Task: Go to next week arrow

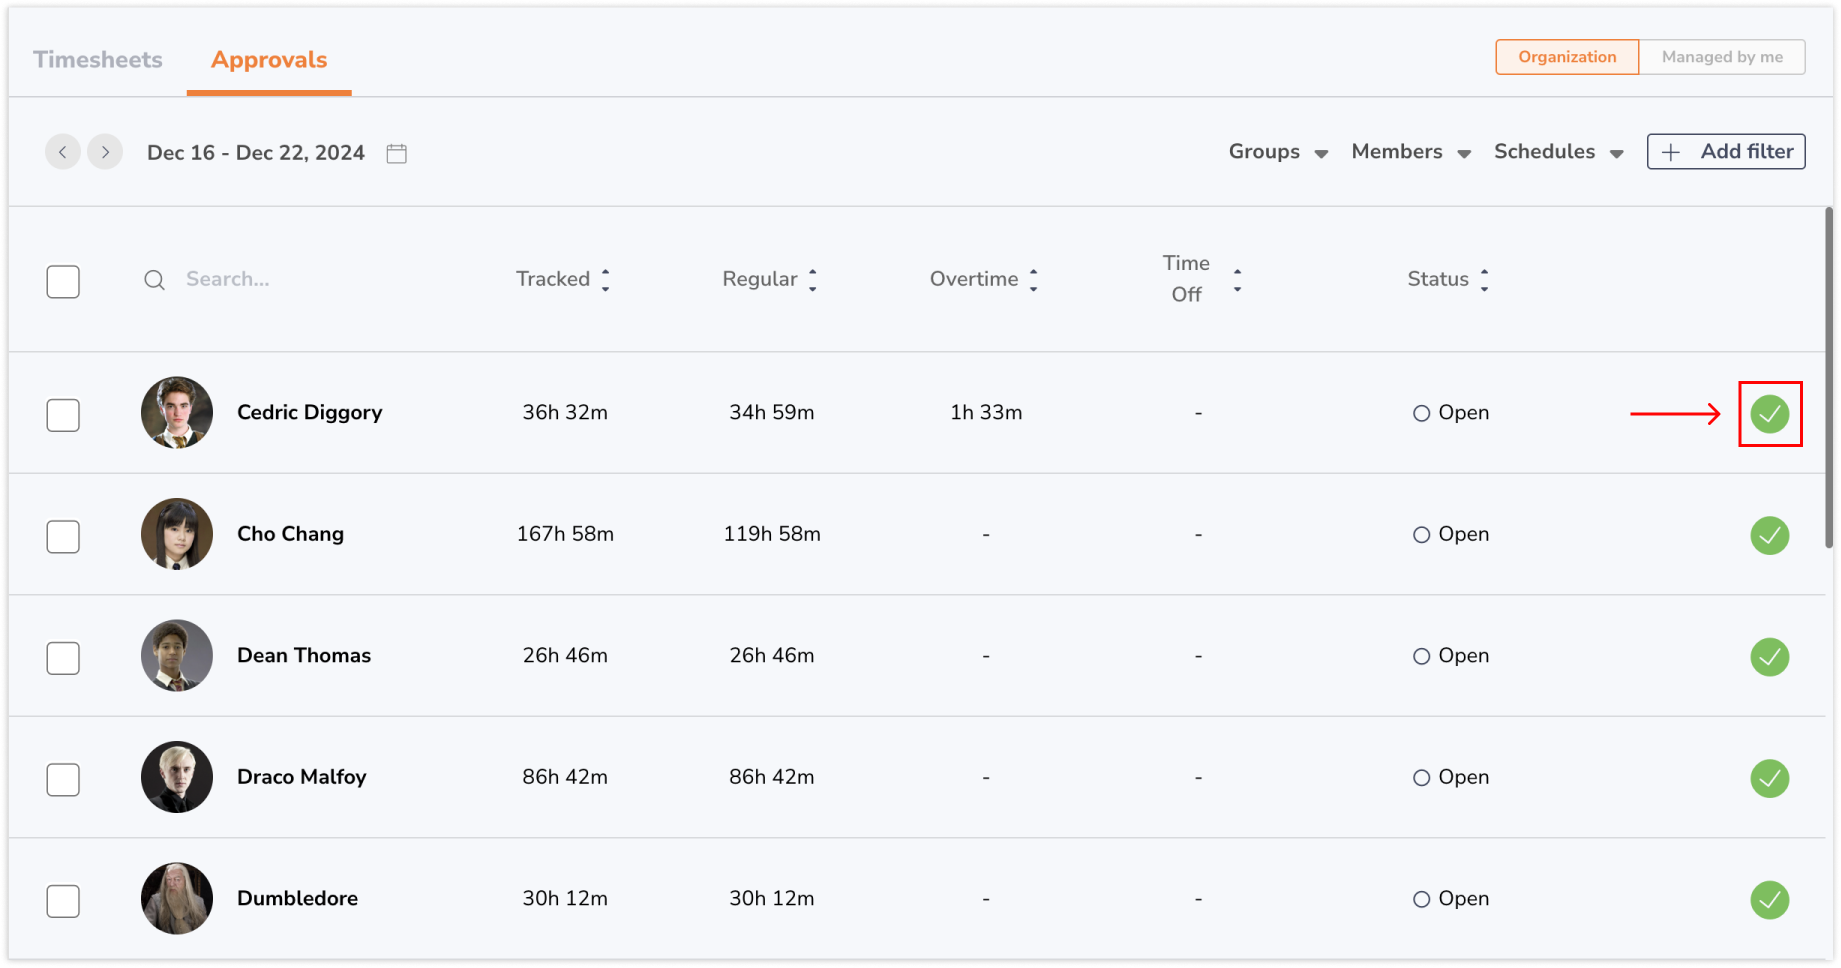Action: tap(105, 152)
